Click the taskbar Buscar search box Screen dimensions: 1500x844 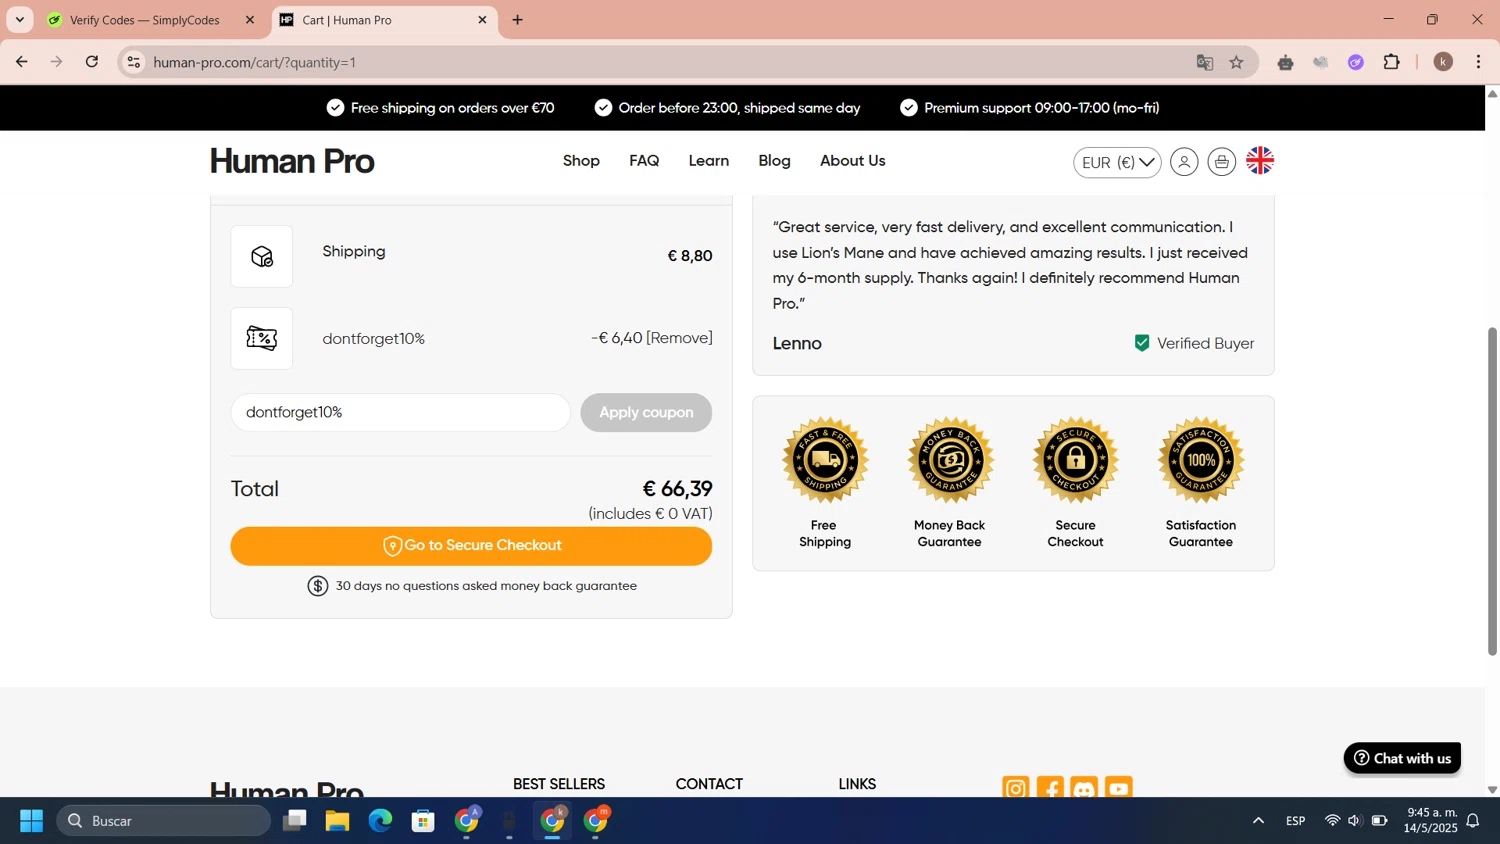tap(163, 821)
